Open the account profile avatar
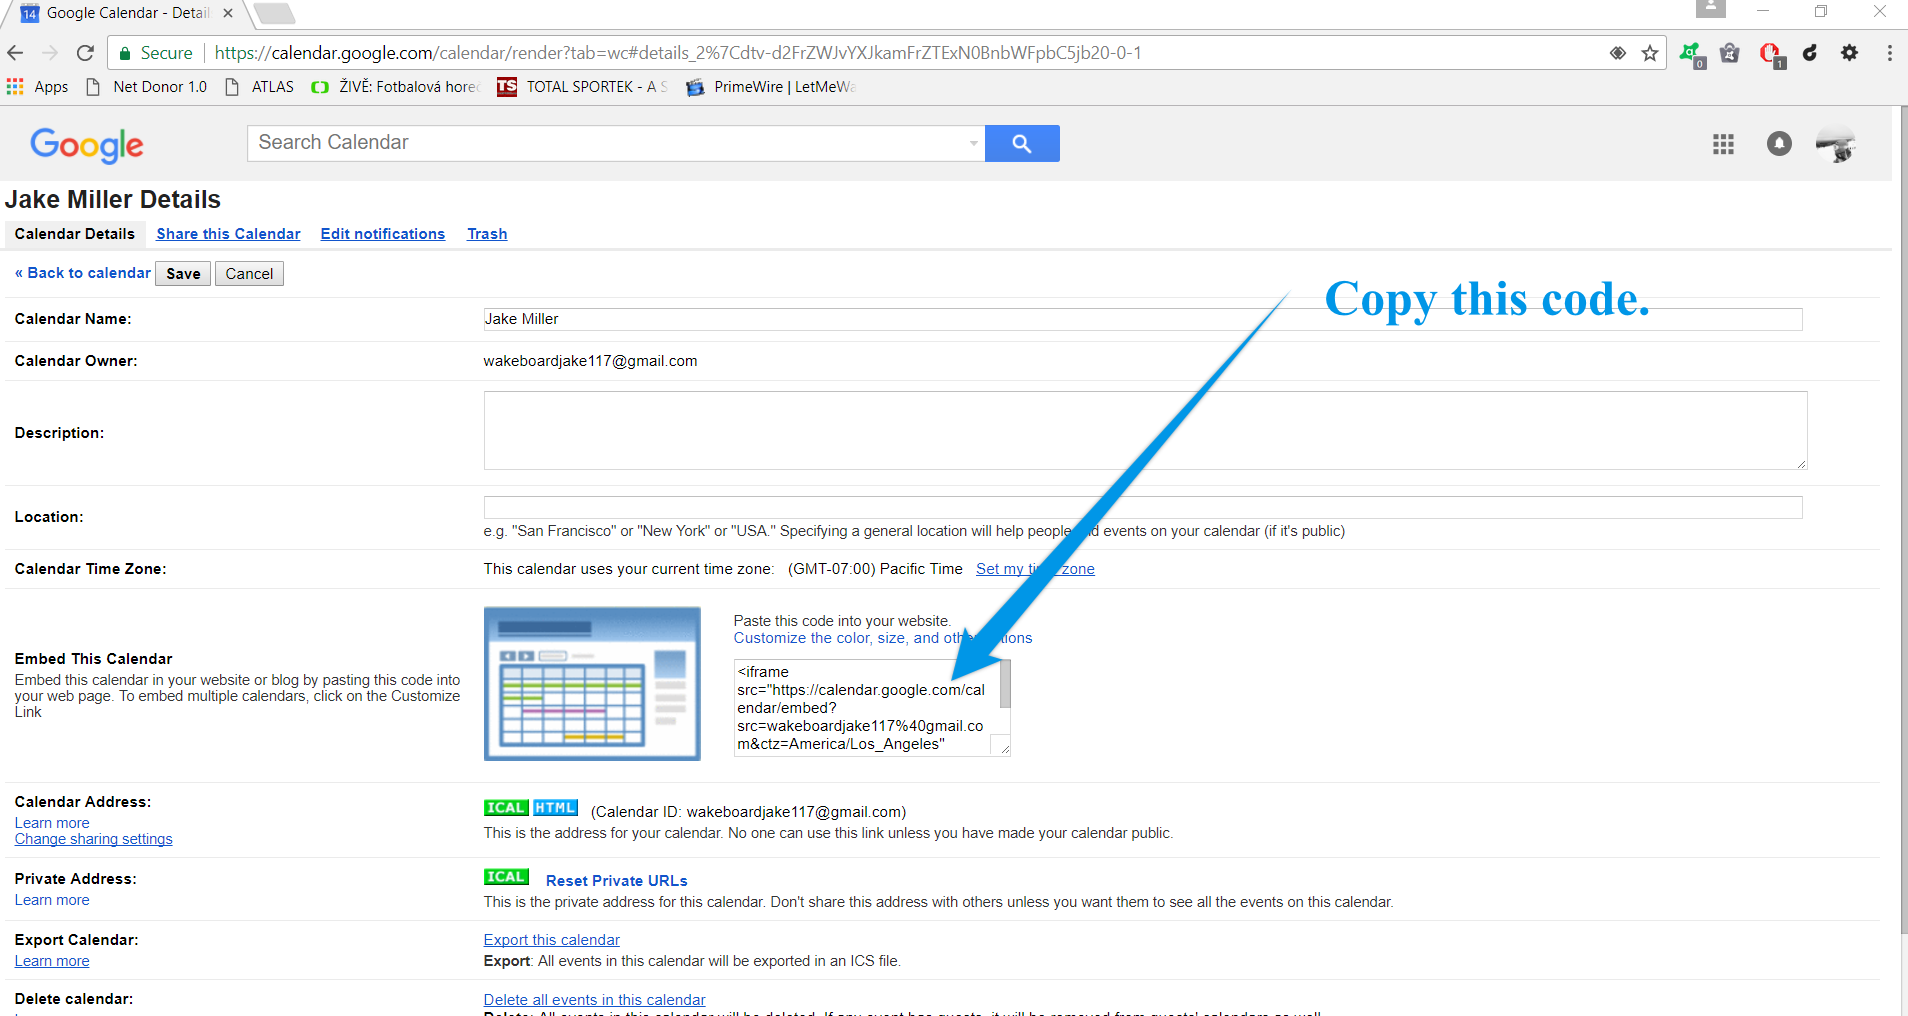The height and width of the screenshot is (1016, 1908). 1836,144
